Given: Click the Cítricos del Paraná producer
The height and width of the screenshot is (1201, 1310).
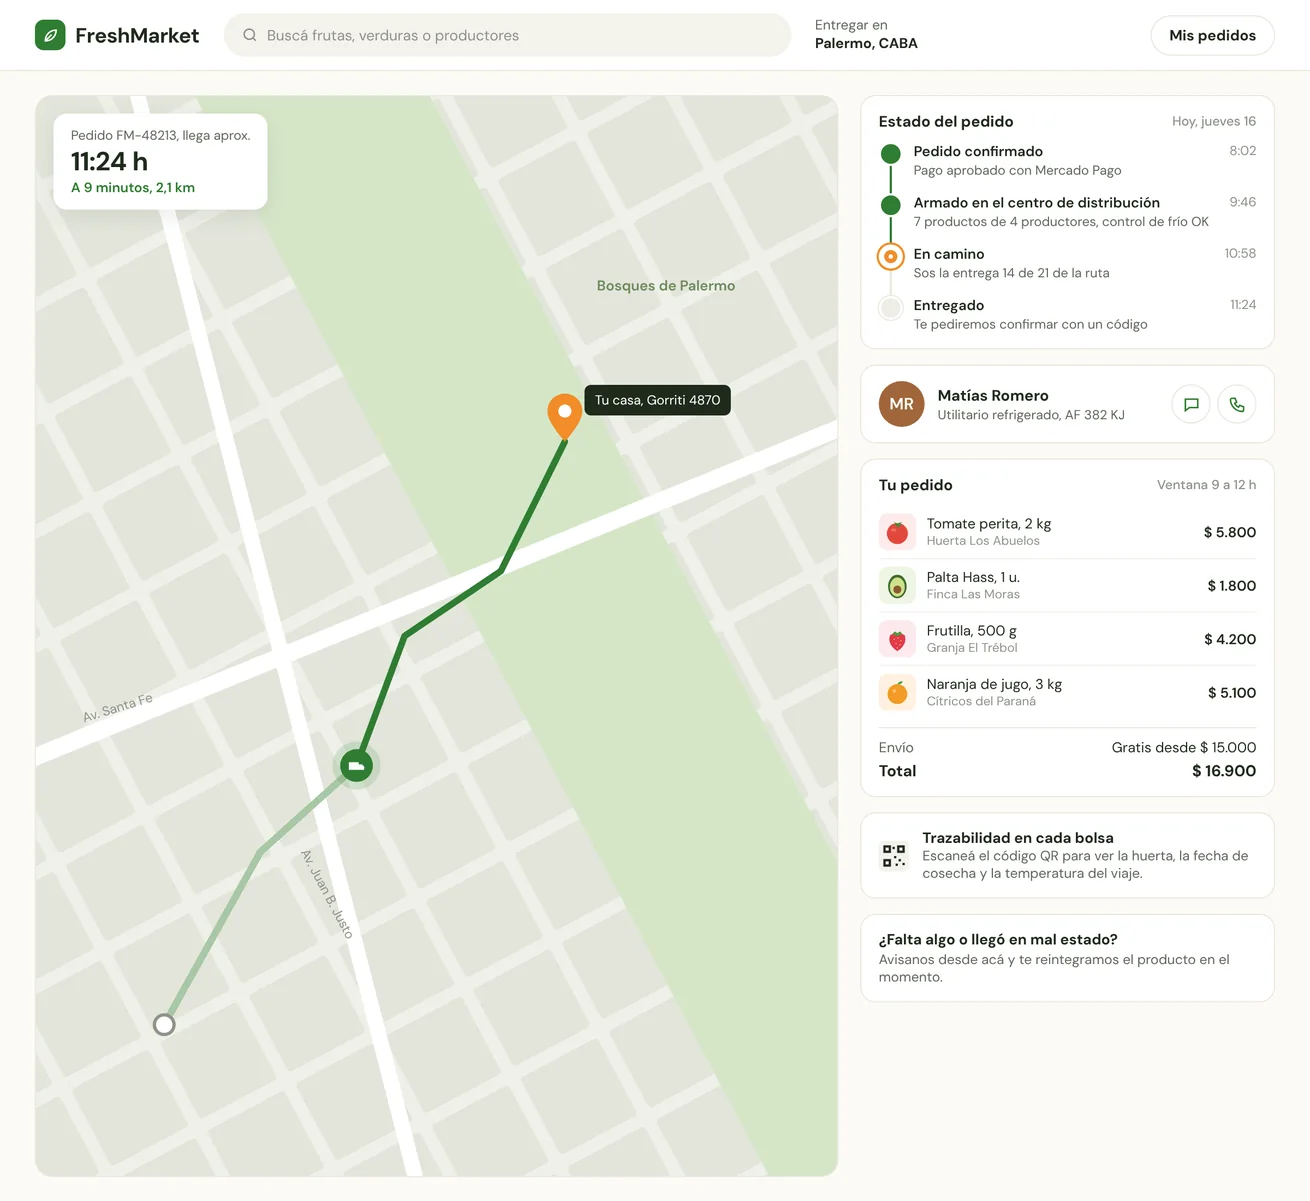Looking at the screenshot, I should [x=981, y=701].
